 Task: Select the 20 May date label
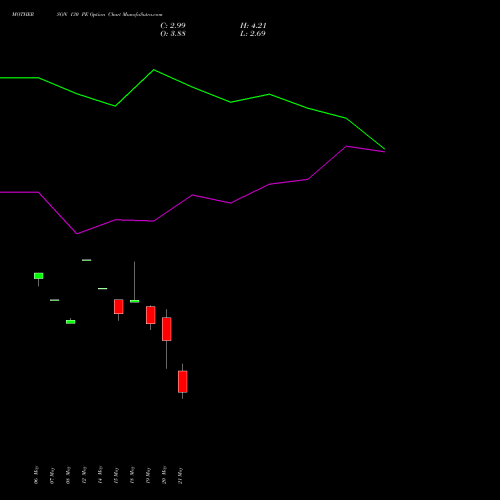pos(164,475)
